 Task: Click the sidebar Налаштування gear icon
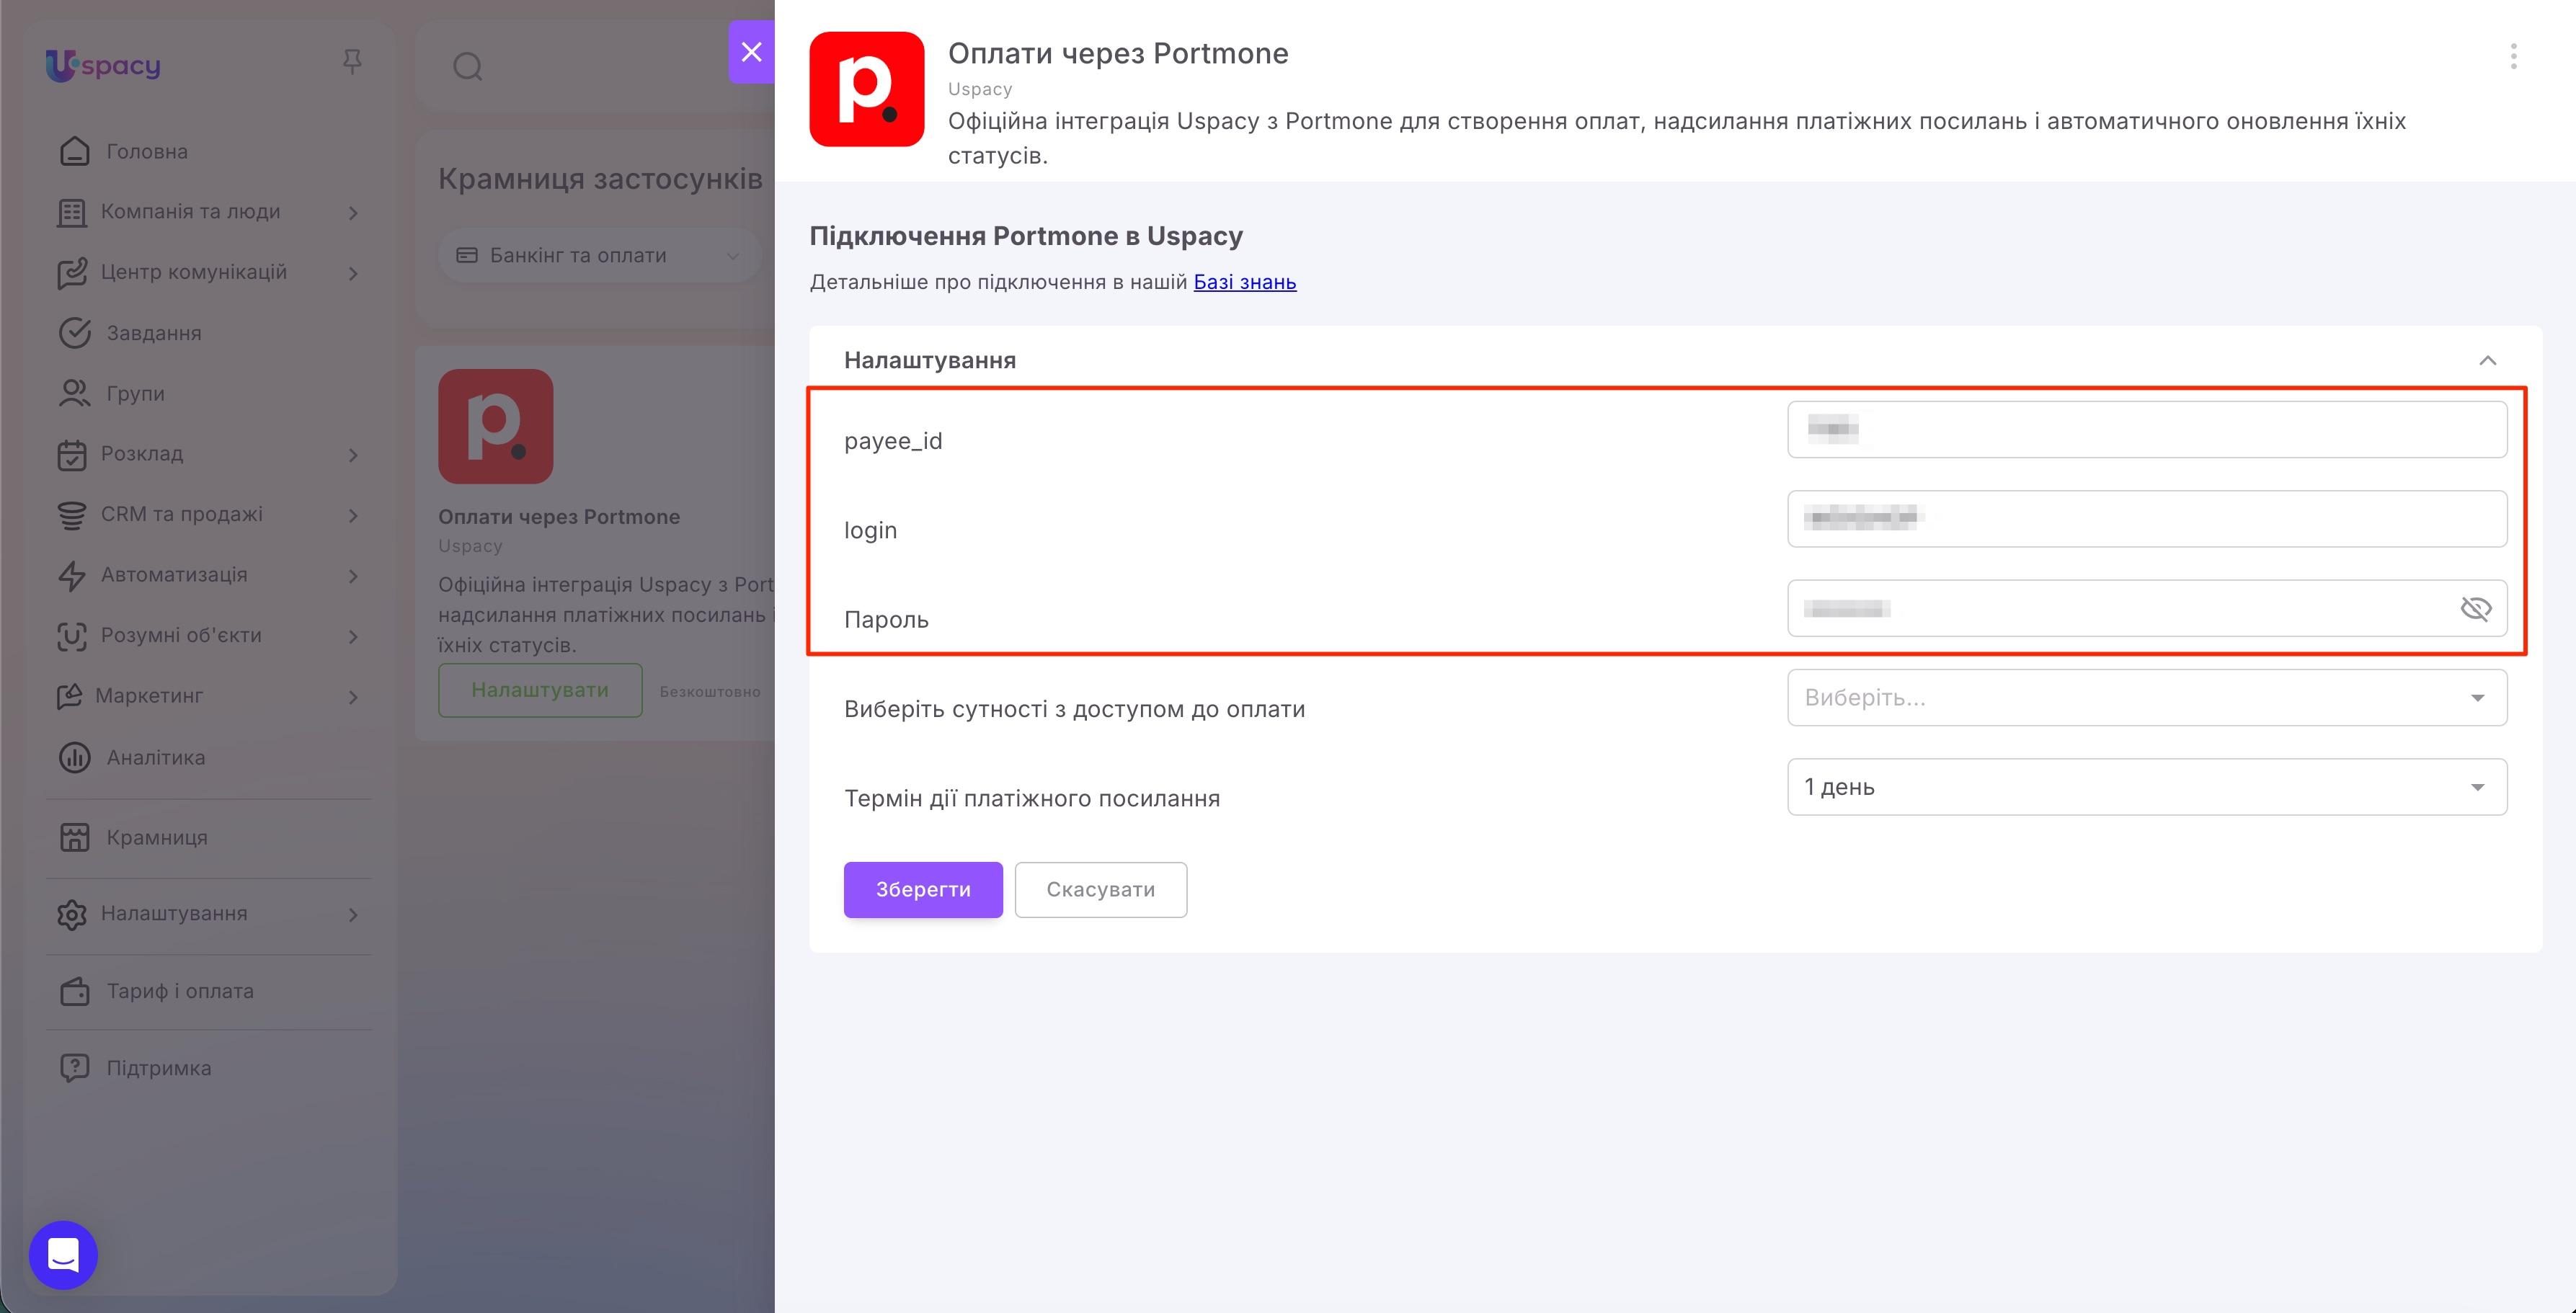coord(72,915)
